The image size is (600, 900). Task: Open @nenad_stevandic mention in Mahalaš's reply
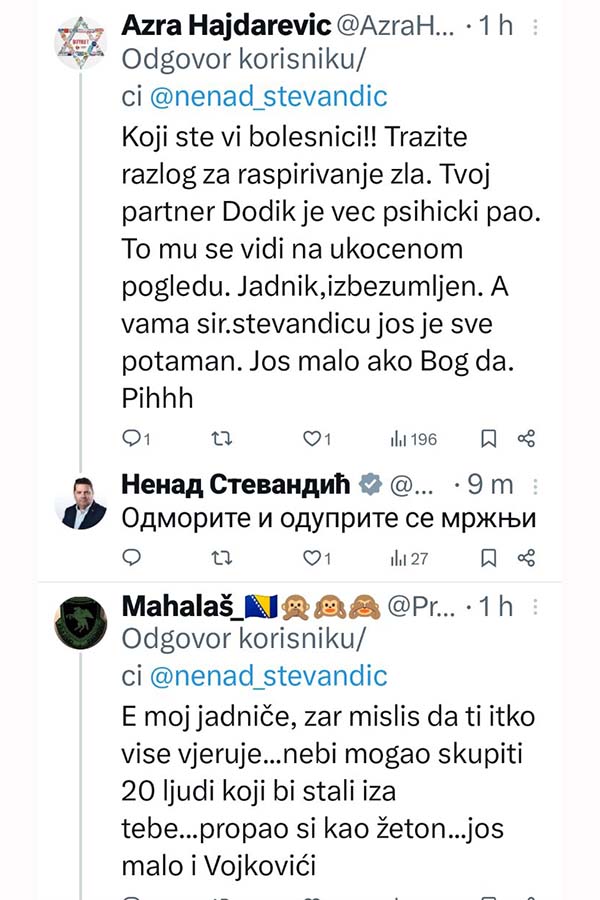point(268,676)
